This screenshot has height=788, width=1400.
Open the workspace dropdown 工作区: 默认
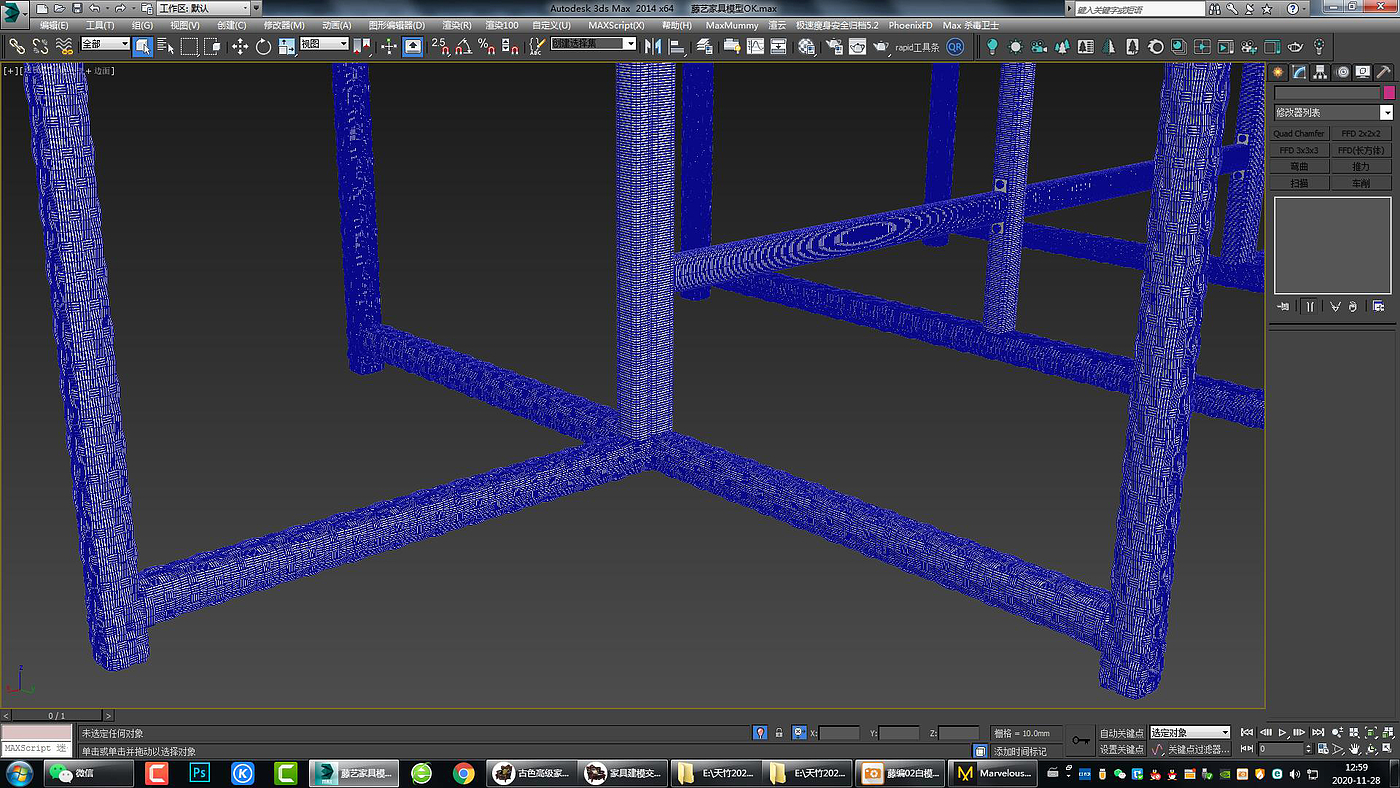tap(204, 8)
